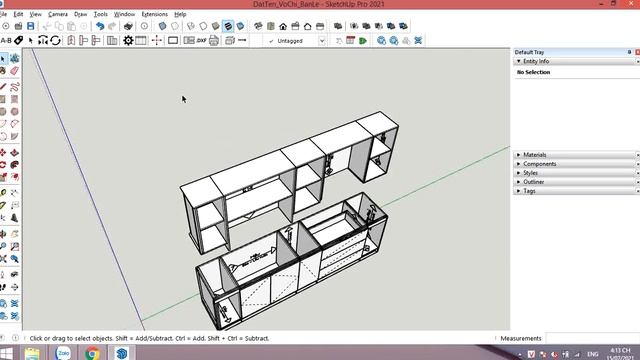Select the Offset tool
Image resolution: width=640 pixels, height=360 pixels.
pyautogui.click(x=15, y=177)
